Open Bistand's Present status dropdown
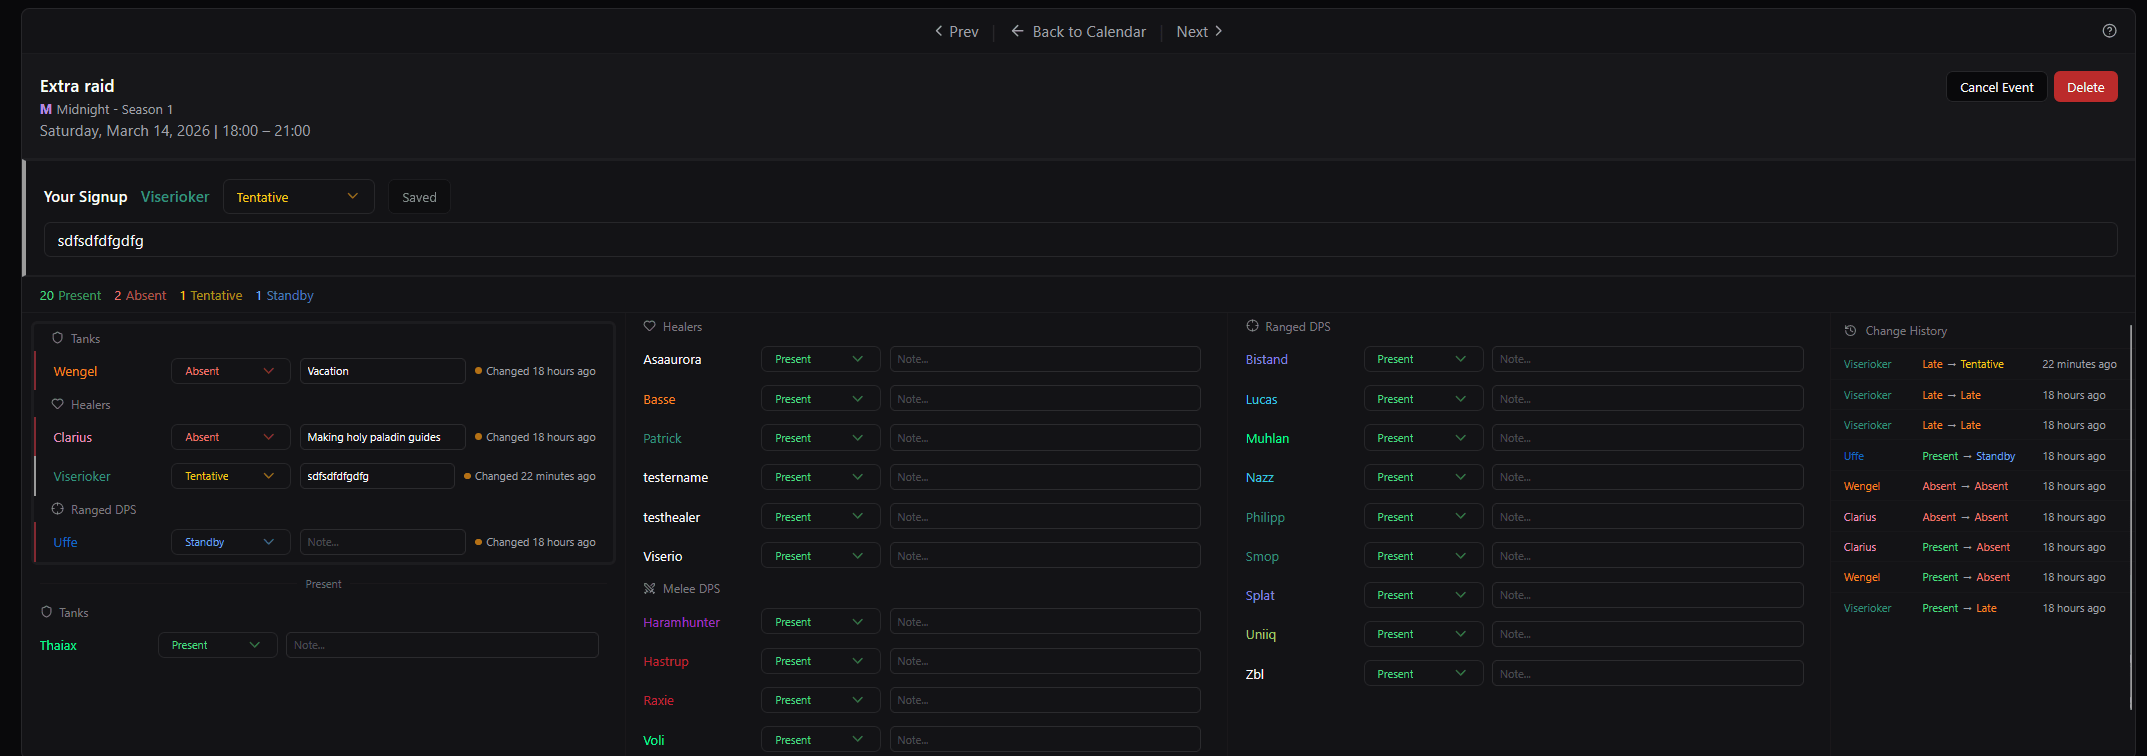Viewport: 2147px width, 756px height. [1423, 359]
